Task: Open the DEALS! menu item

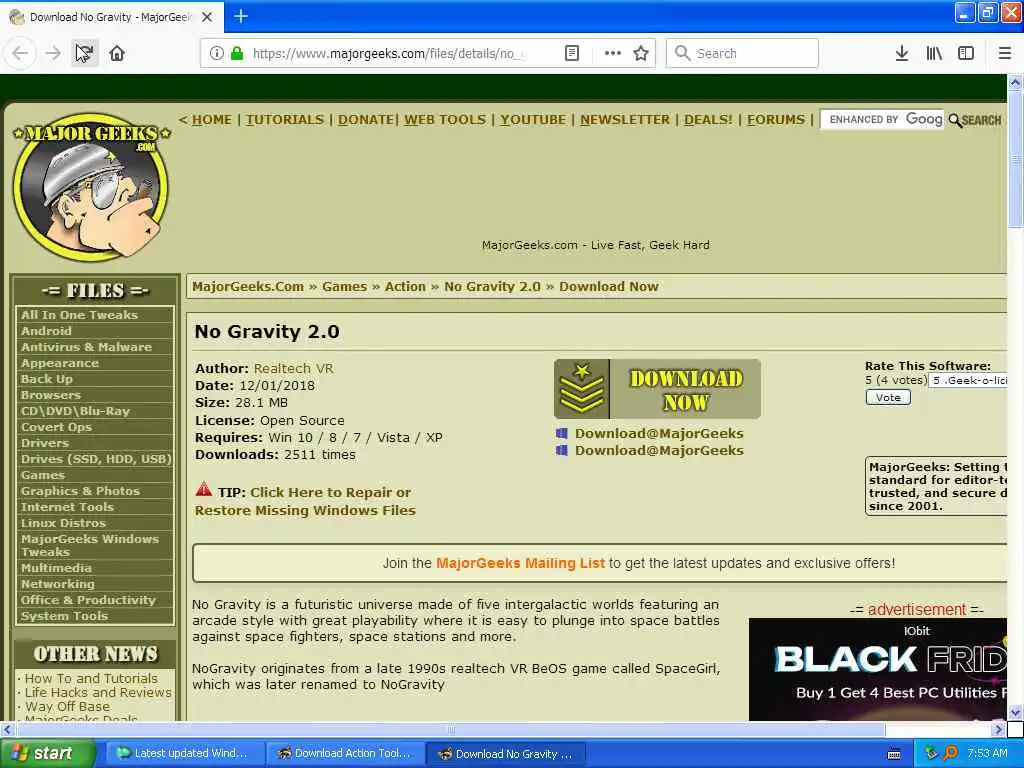Action: [x=709, y=120]
